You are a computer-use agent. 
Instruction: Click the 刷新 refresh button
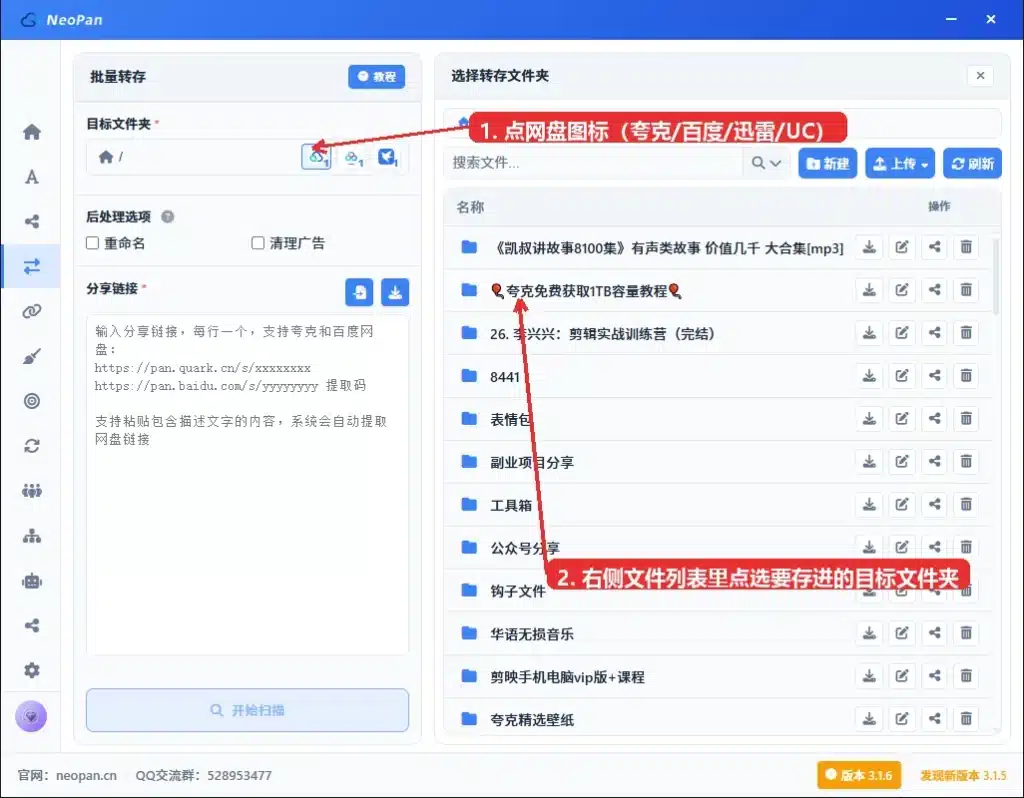point(972,163)
